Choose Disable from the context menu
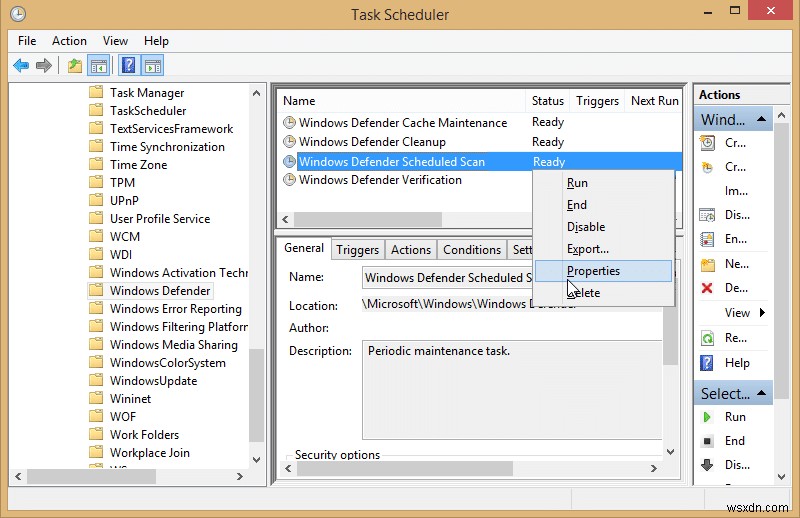 click(x=603, y=227)
